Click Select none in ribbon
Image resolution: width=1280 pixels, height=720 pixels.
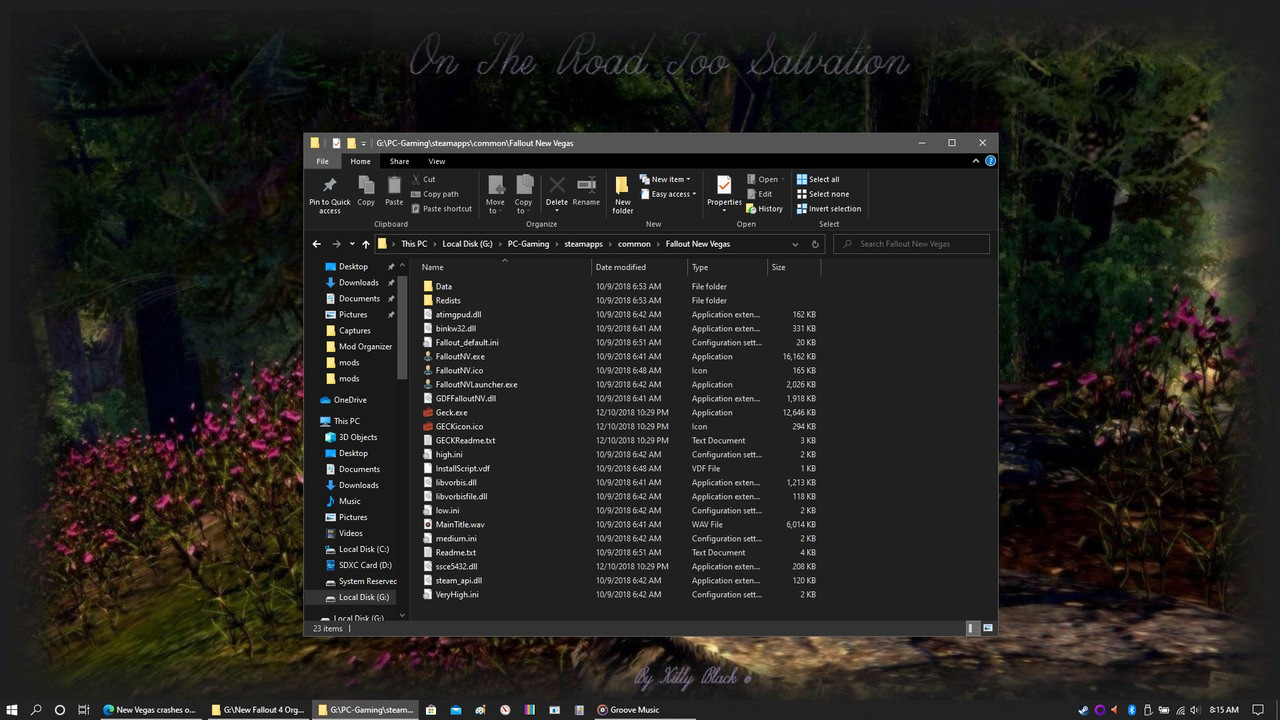(x=823, y=194)
